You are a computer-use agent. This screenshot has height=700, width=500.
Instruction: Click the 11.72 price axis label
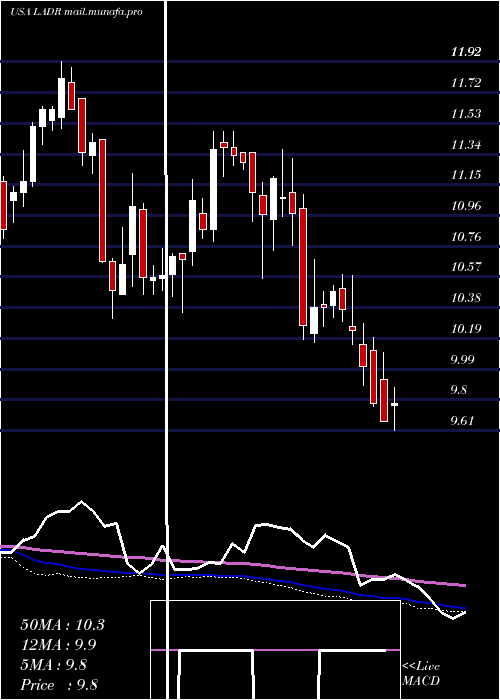[466, 83]
